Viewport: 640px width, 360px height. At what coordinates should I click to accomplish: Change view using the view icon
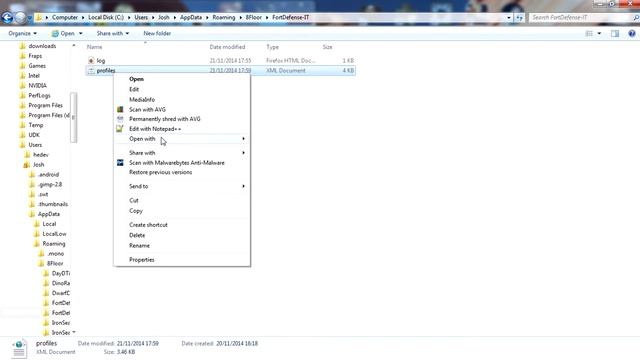(x=589, y=33)
